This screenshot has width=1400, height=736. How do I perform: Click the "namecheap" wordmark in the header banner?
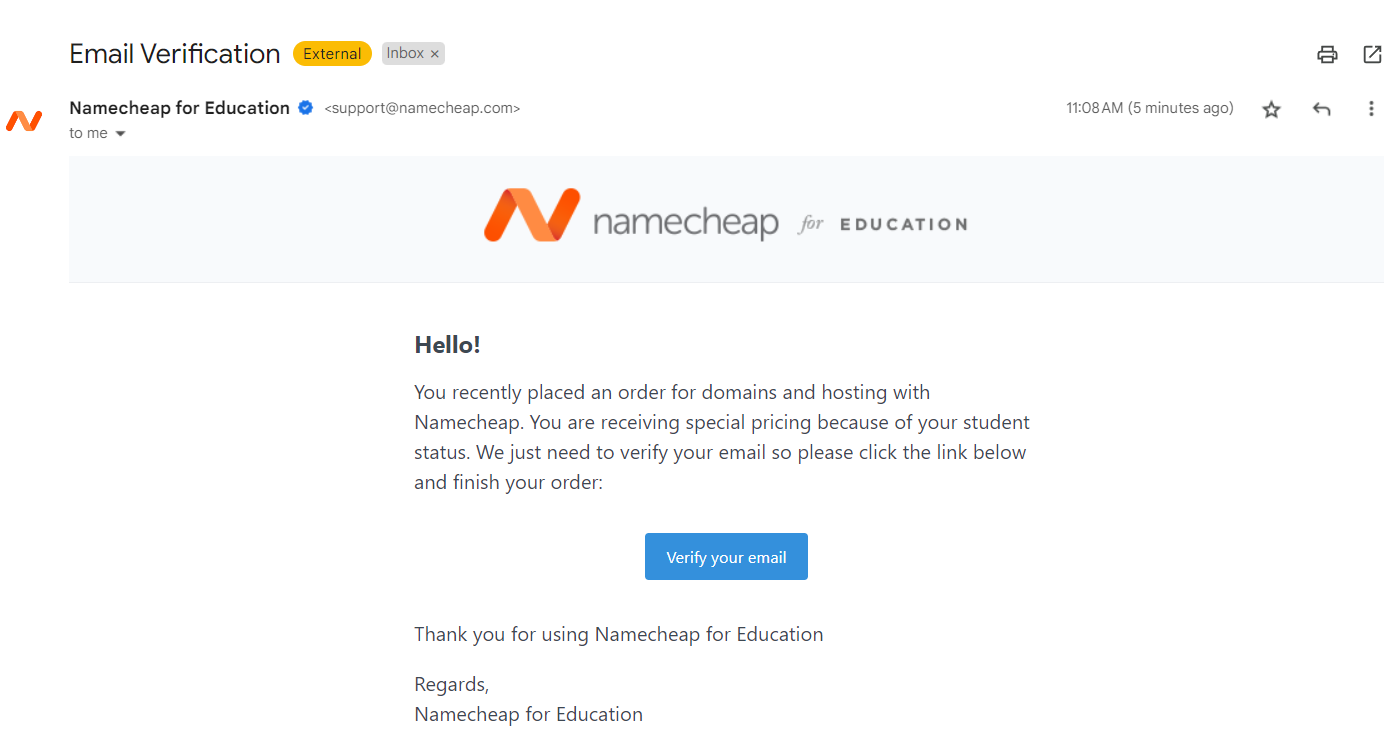[686, 224]
